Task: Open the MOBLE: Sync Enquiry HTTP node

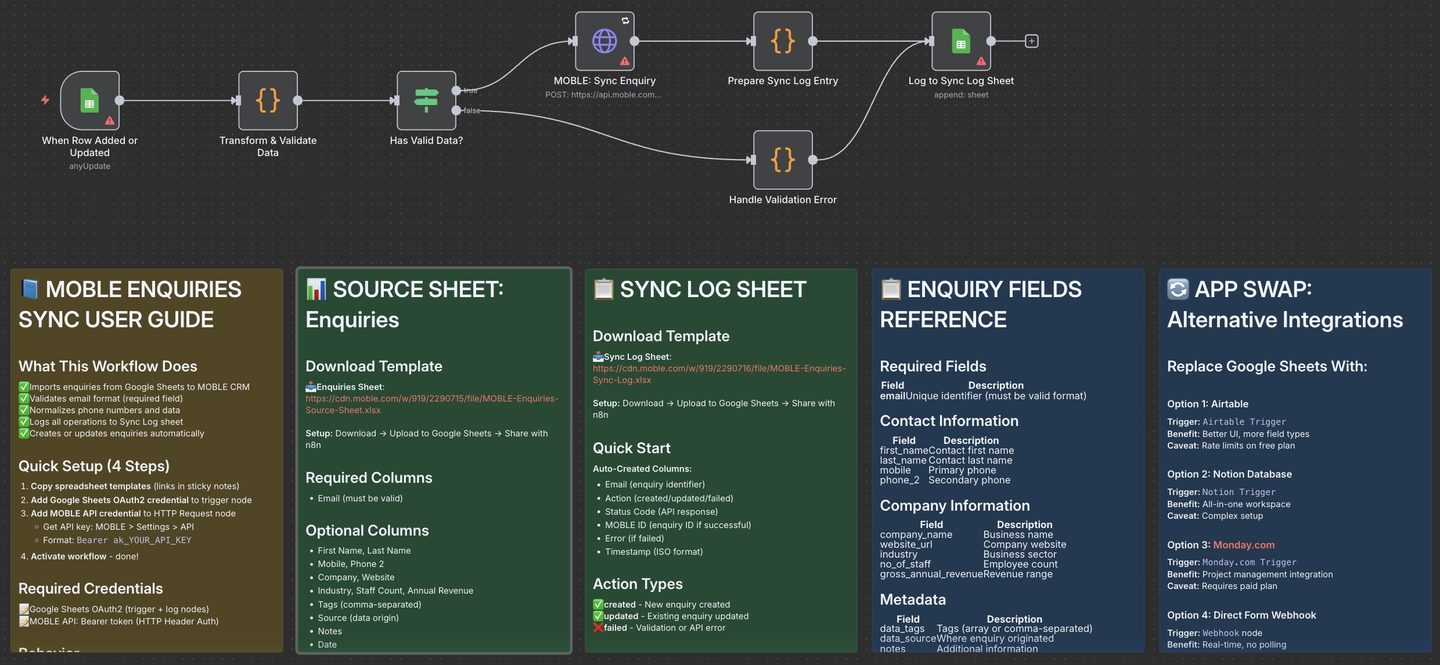Action: (604, 41)
